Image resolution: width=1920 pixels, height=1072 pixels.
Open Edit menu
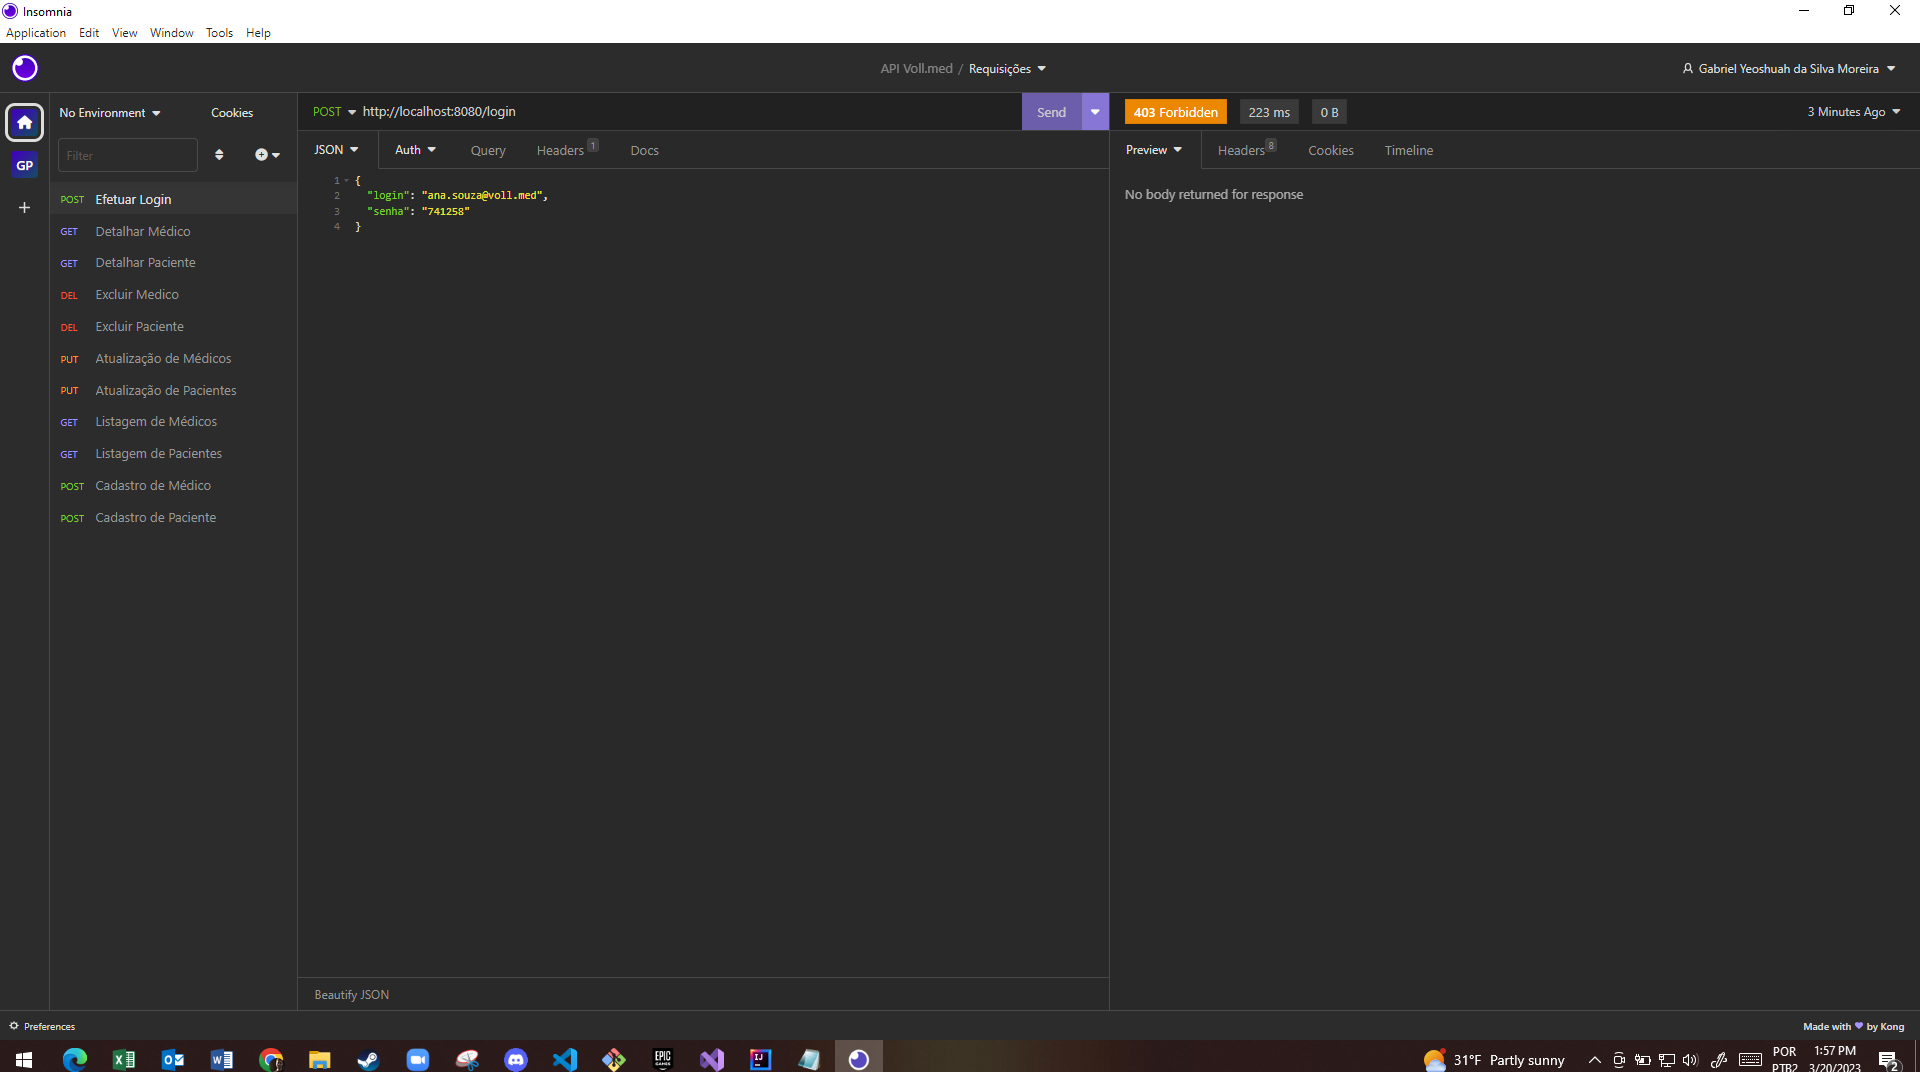(x=89, y=33)
